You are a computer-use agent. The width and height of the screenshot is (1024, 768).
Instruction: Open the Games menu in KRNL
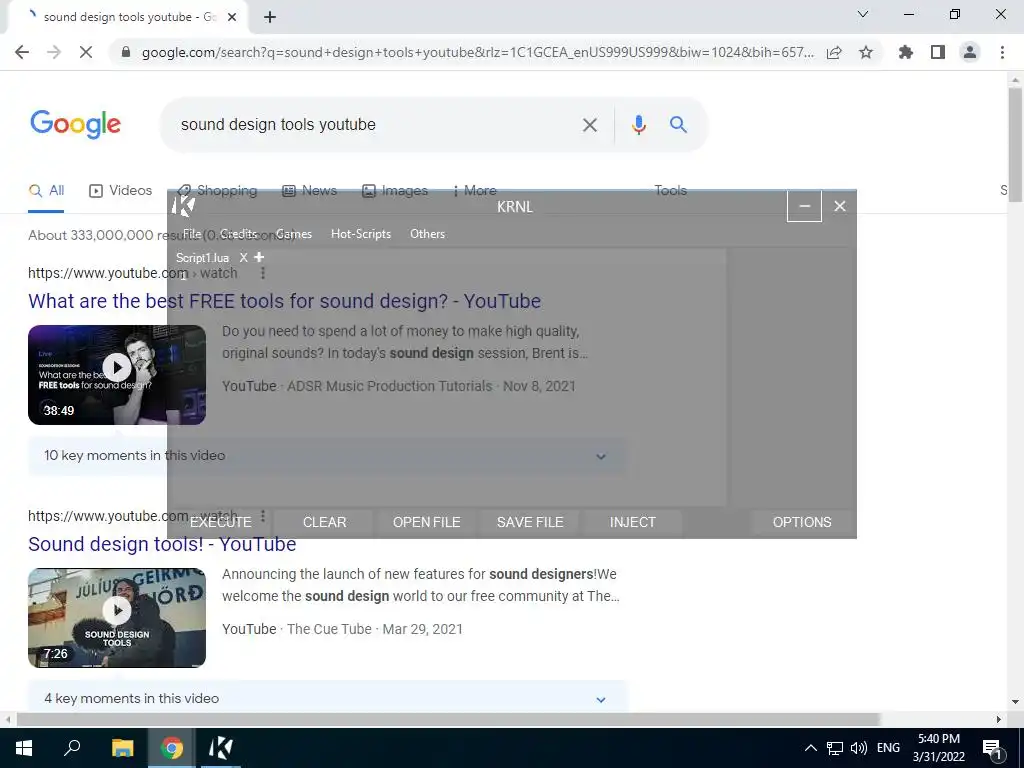pos(294,234)
